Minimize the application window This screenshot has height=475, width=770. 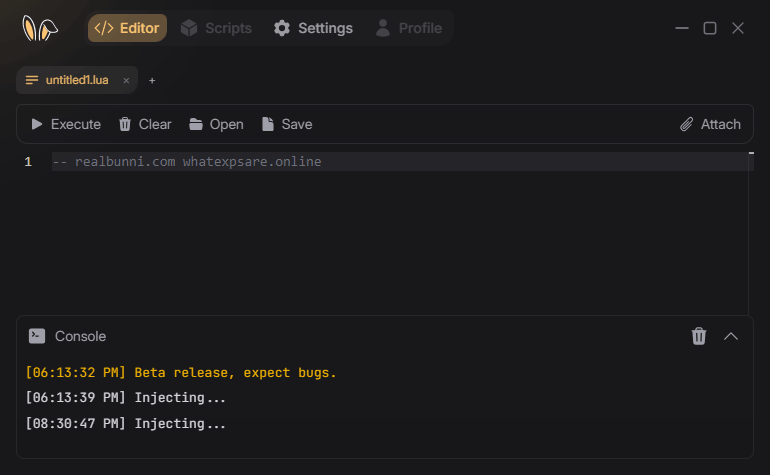click(682, 28)
